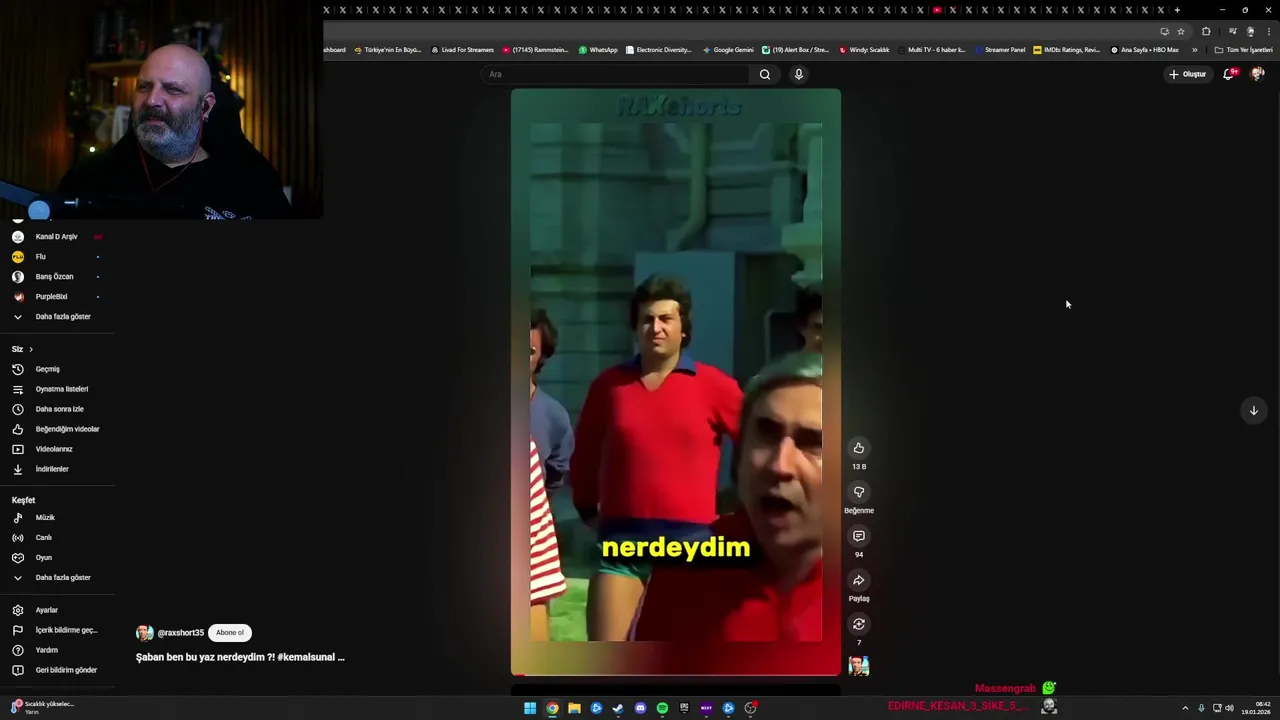Open Chrome from the taskbar

point(552,708)
